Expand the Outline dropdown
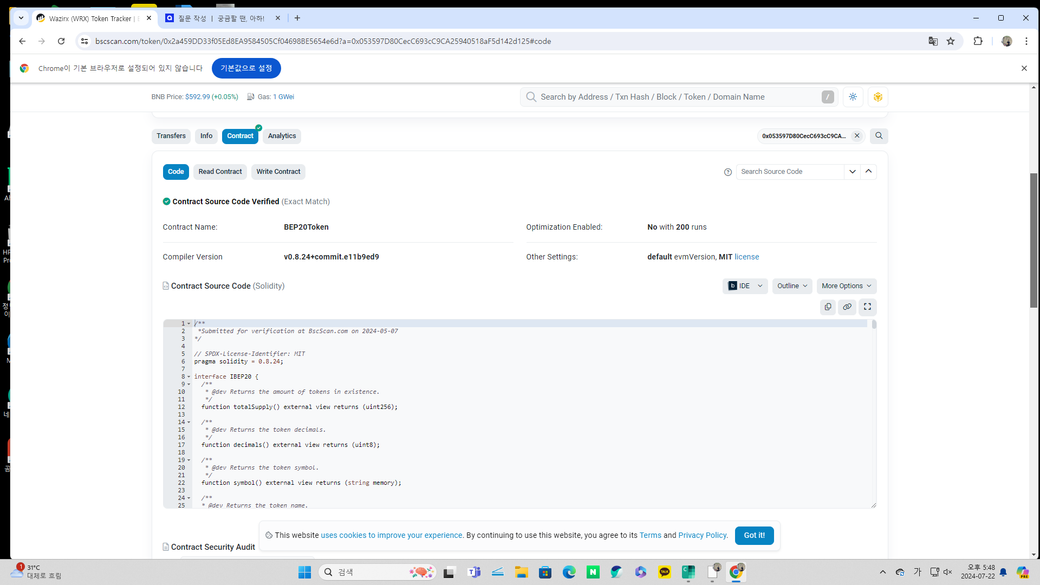Screen dimensions: 1040x585 pyautogui.click(x=792, y=286)
